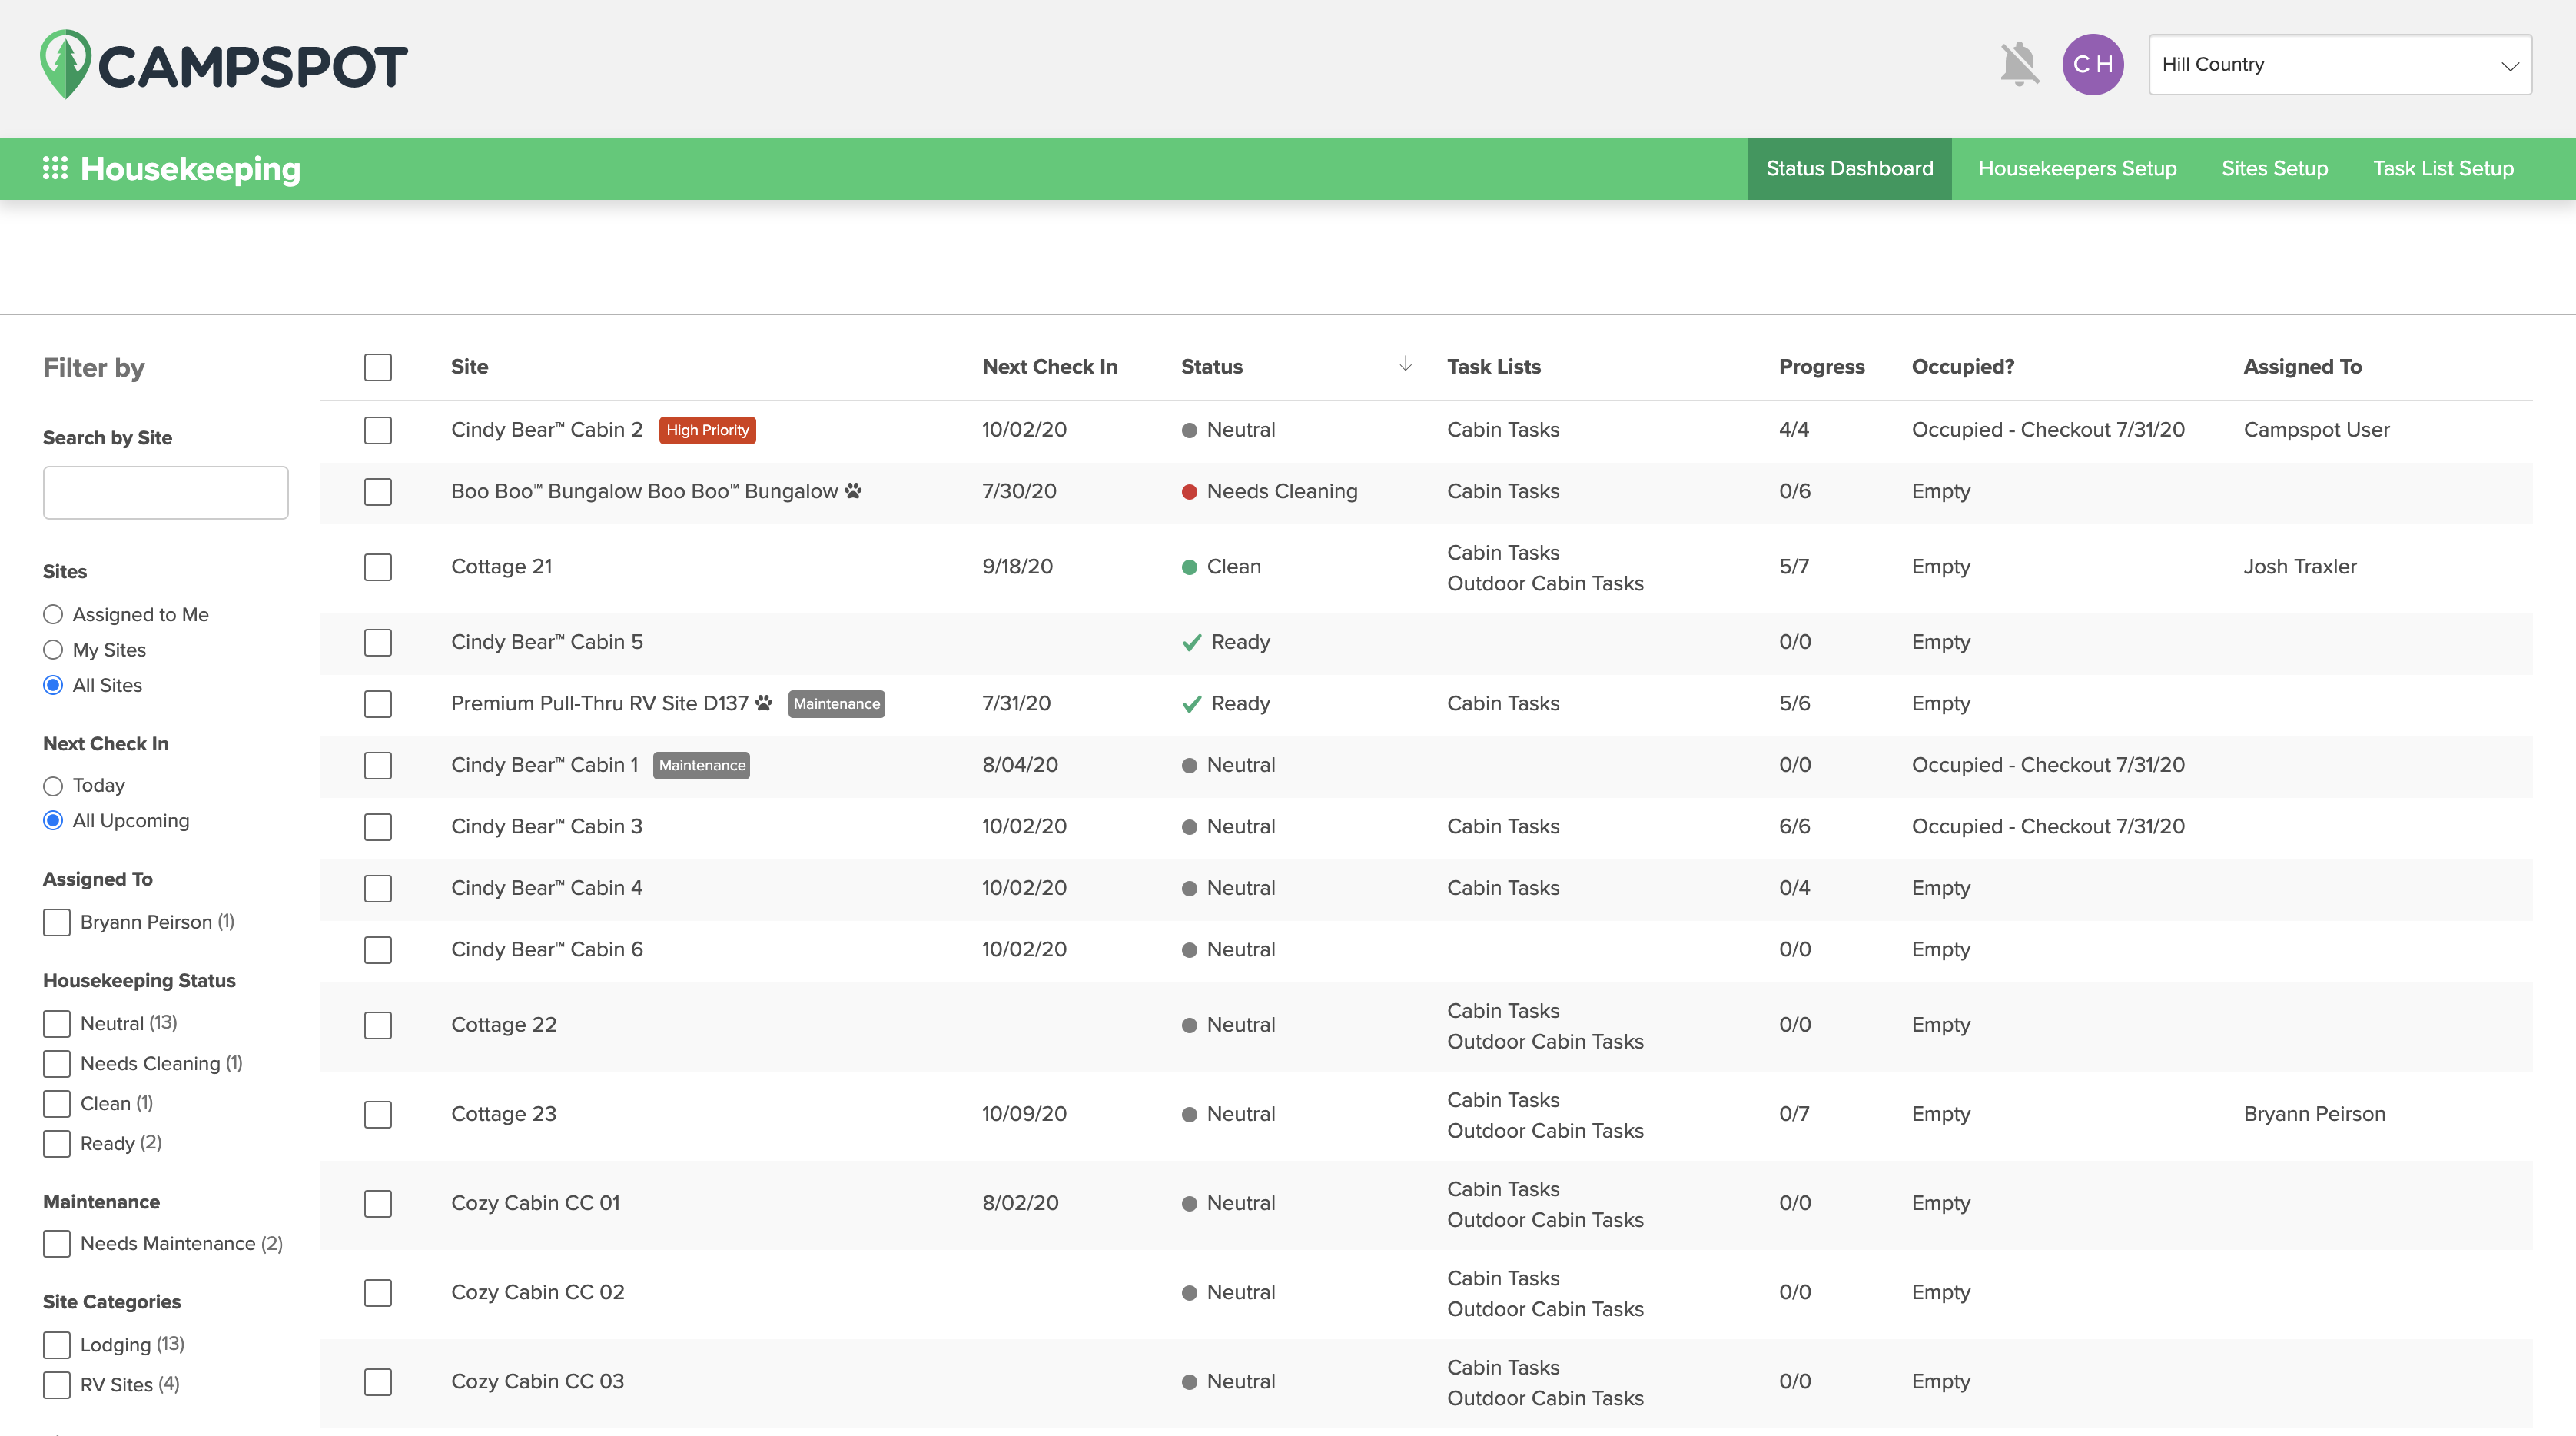The height and width of the screenshot is (1436, 2576).
Task: Click the Status column sort arrow
Action: [1405, 364]
